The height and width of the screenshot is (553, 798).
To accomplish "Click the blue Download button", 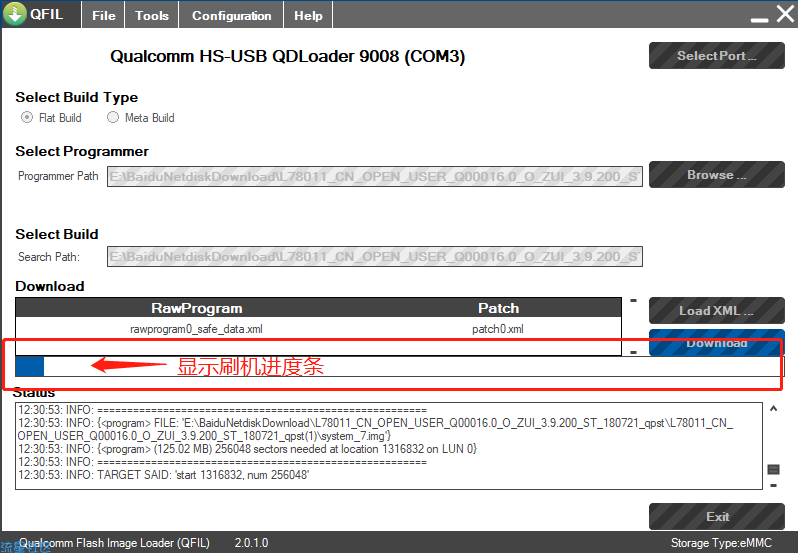I will 717,342.
